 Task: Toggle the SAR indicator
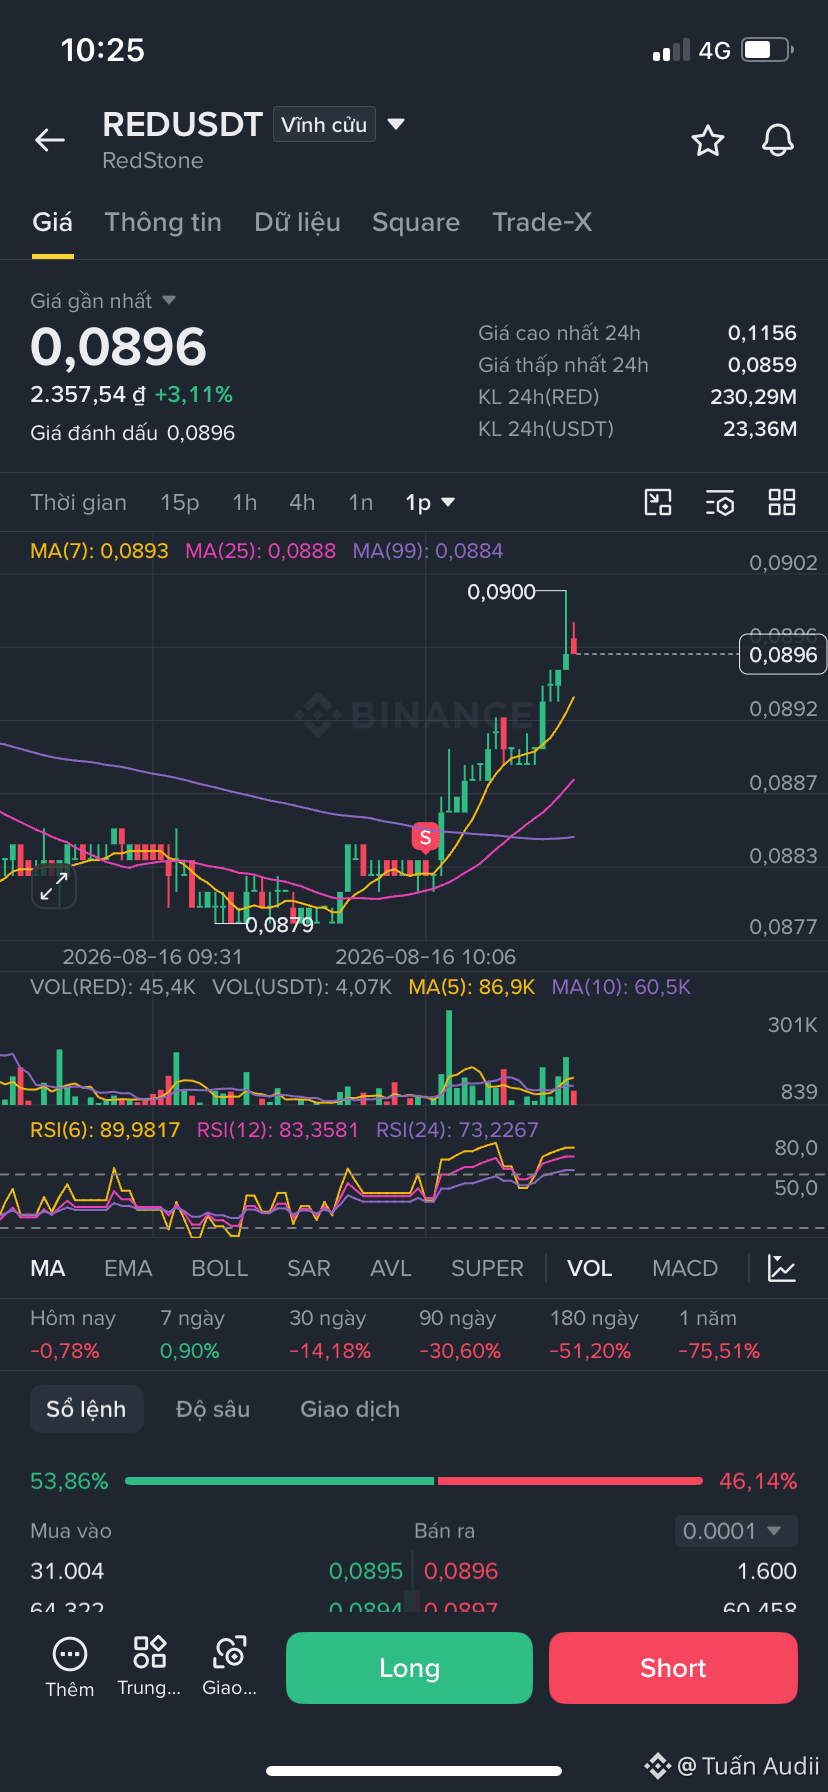pos(309,1268)
